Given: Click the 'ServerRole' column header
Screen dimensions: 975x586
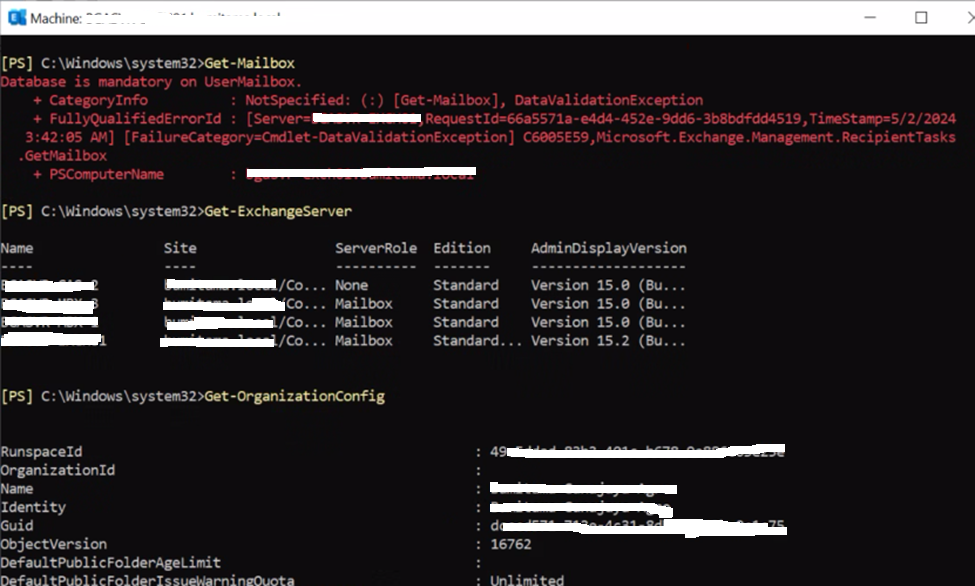Looking at the screenshot, I should (376, 248).
